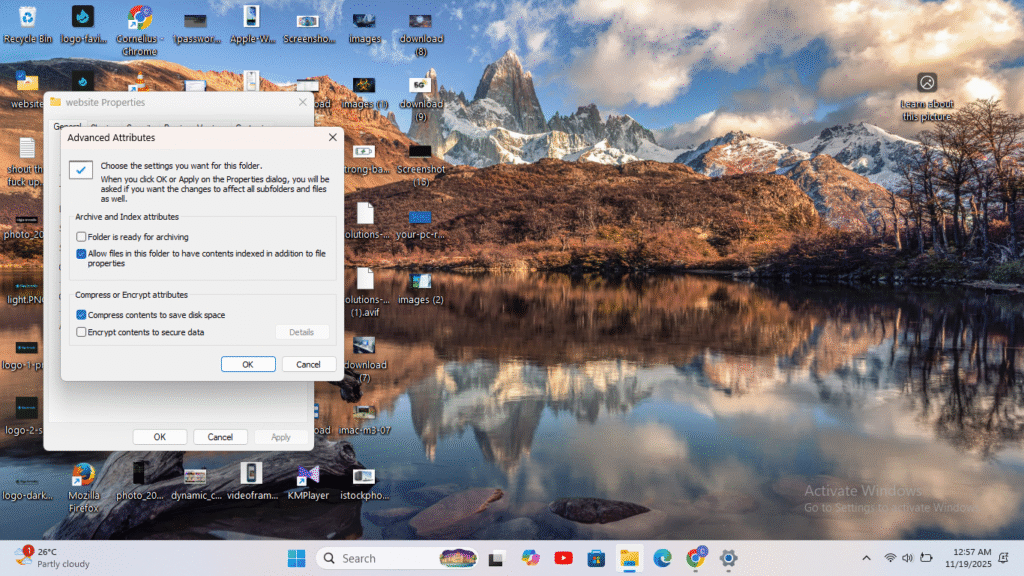Select the Cornelius Chrome desktop shortcut
The width and height of the screenshot is (1024, 576).
(139, 18)
